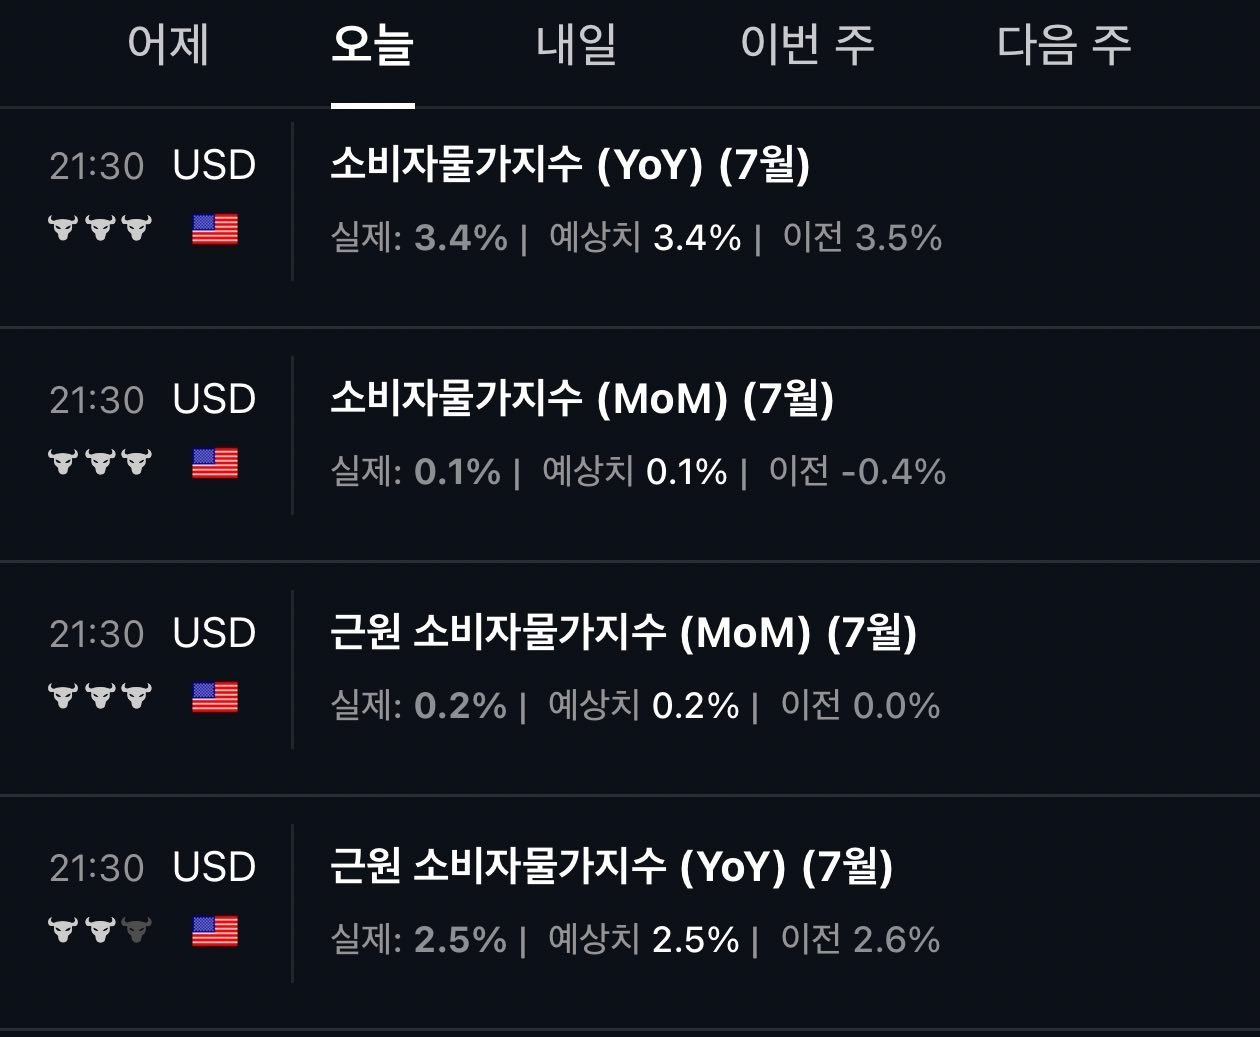Show the 이번 주 tab
This screenshot has height=1037, width=1260.
pyautogui.click(x=807, y=45)
